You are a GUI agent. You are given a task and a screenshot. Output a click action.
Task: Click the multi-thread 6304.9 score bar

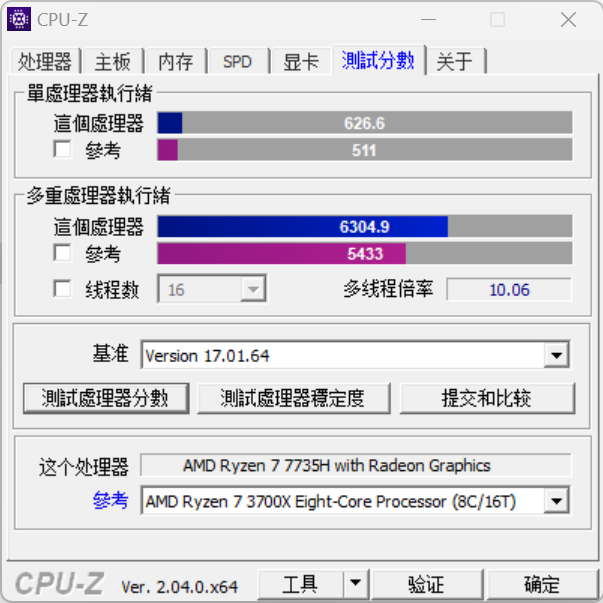[365, 227]
